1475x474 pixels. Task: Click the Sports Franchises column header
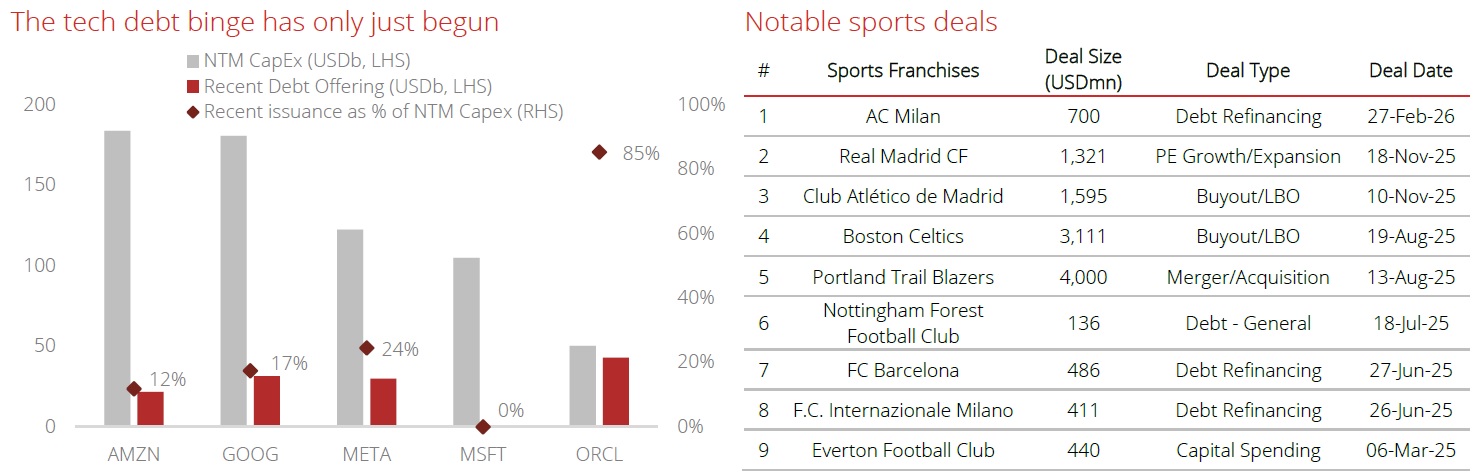903,70
